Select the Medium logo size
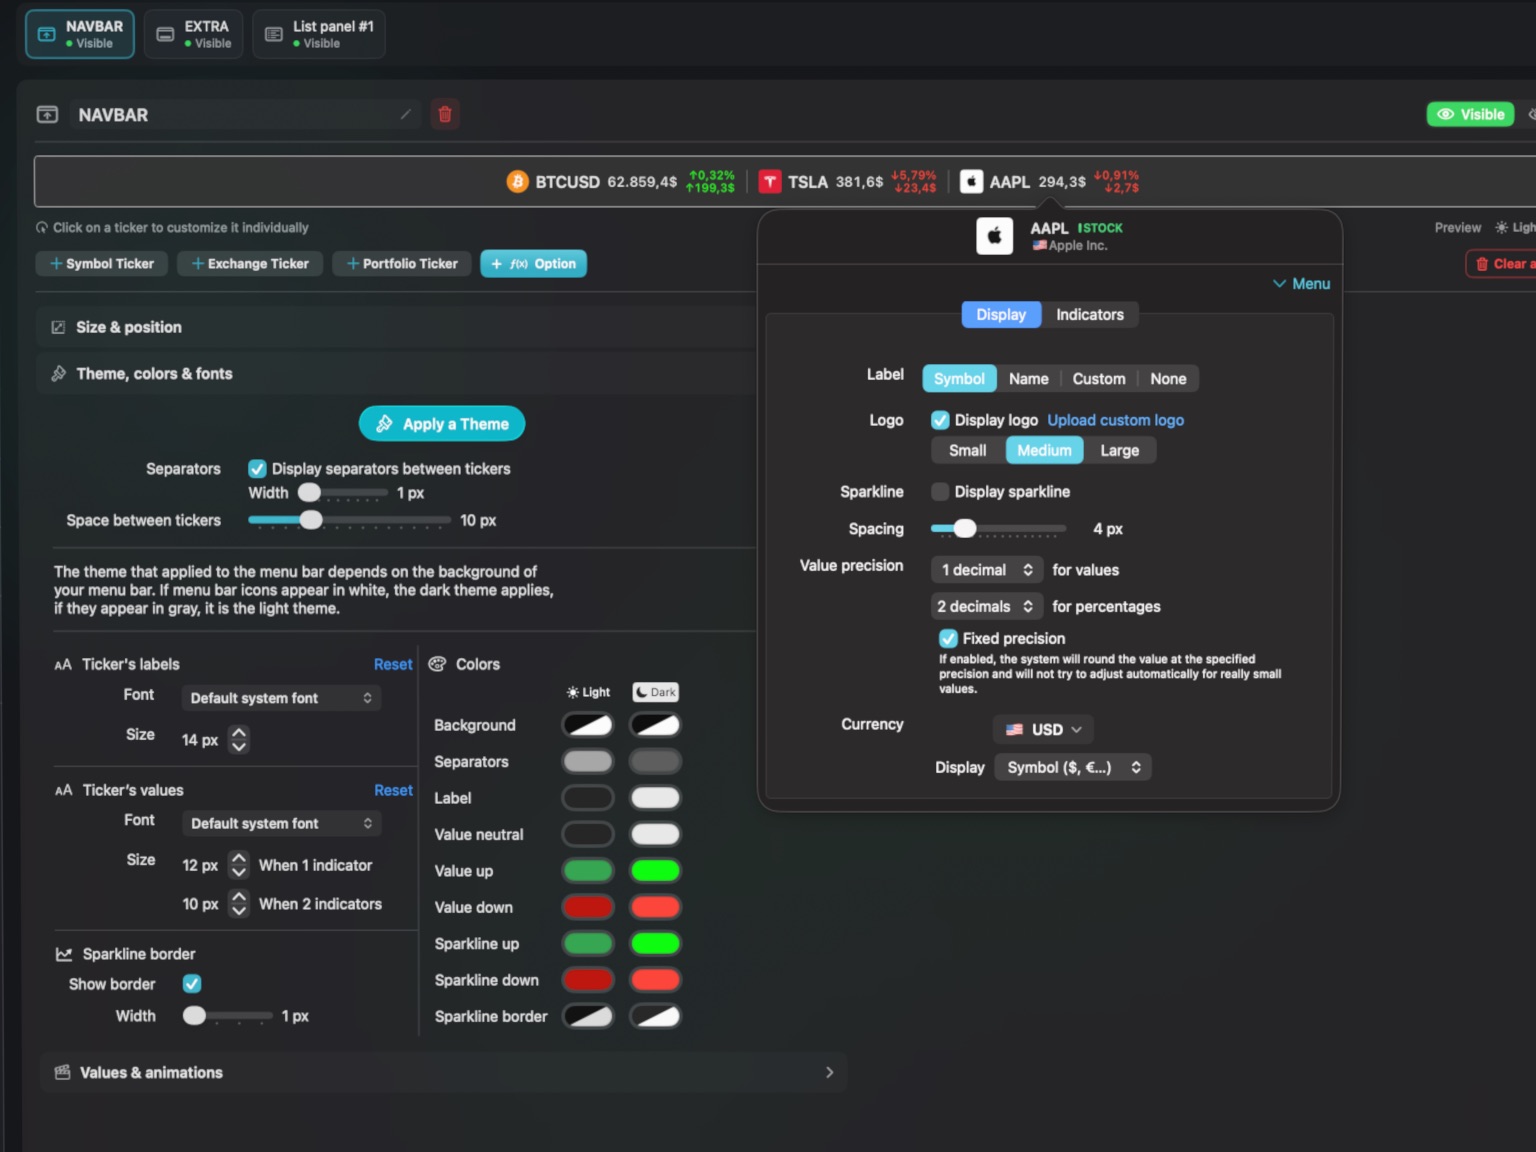 coord(1044,451)
